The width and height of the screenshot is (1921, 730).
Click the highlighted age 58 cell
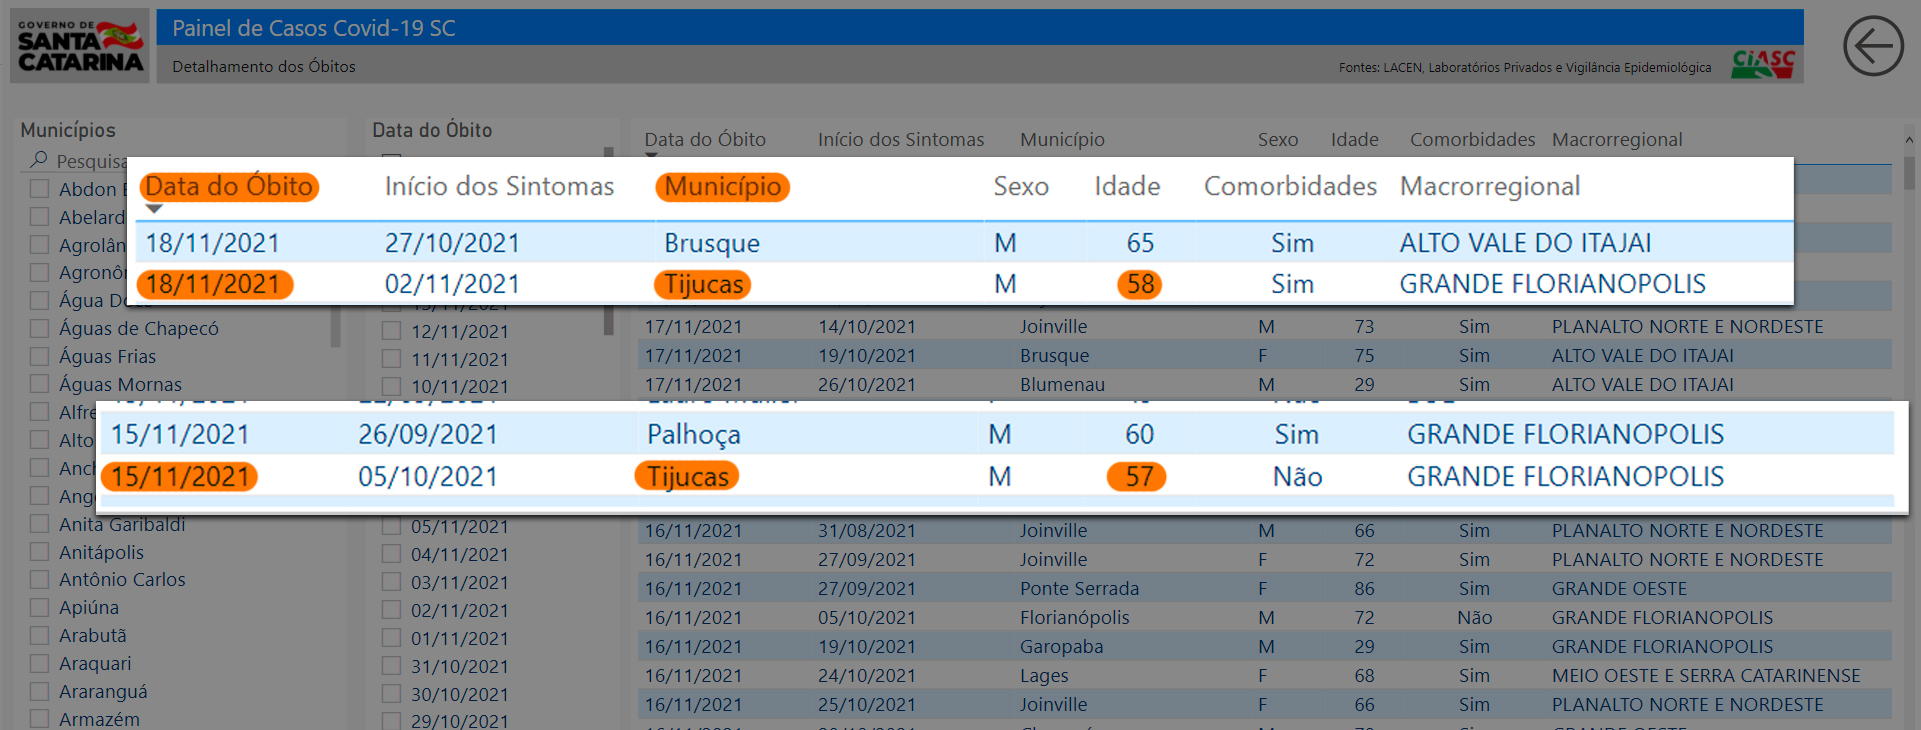pyautogui.click(x=1140, y=285)
